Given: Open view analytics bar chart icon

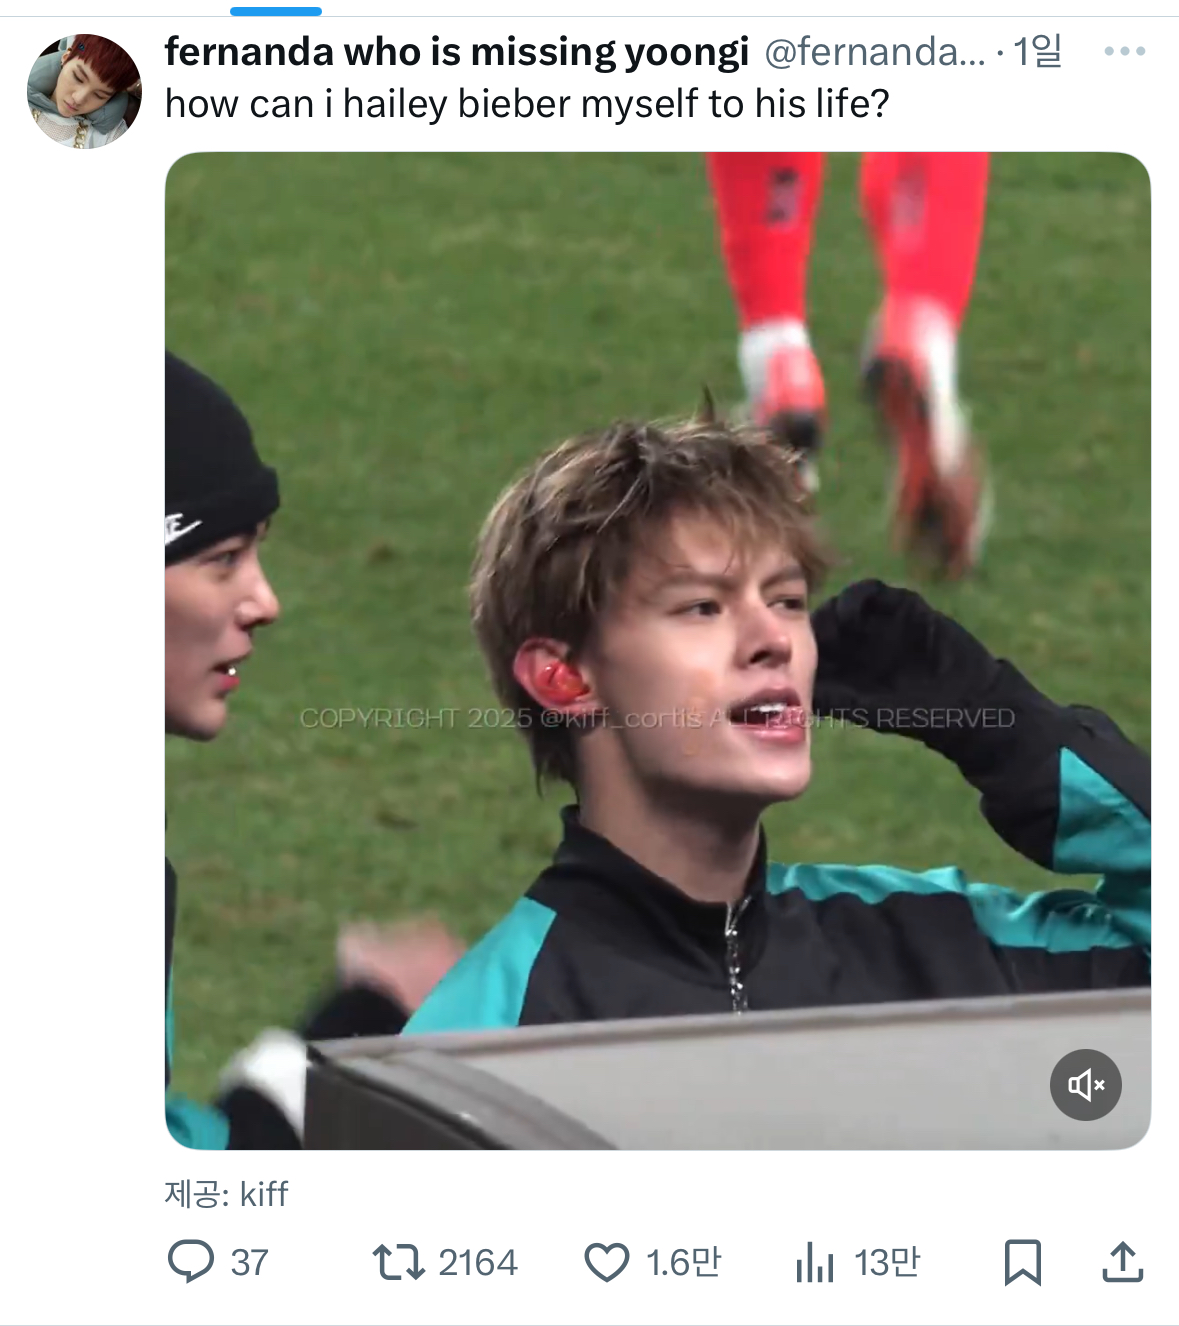Looking at the screenshot, I should [814, 1262].
